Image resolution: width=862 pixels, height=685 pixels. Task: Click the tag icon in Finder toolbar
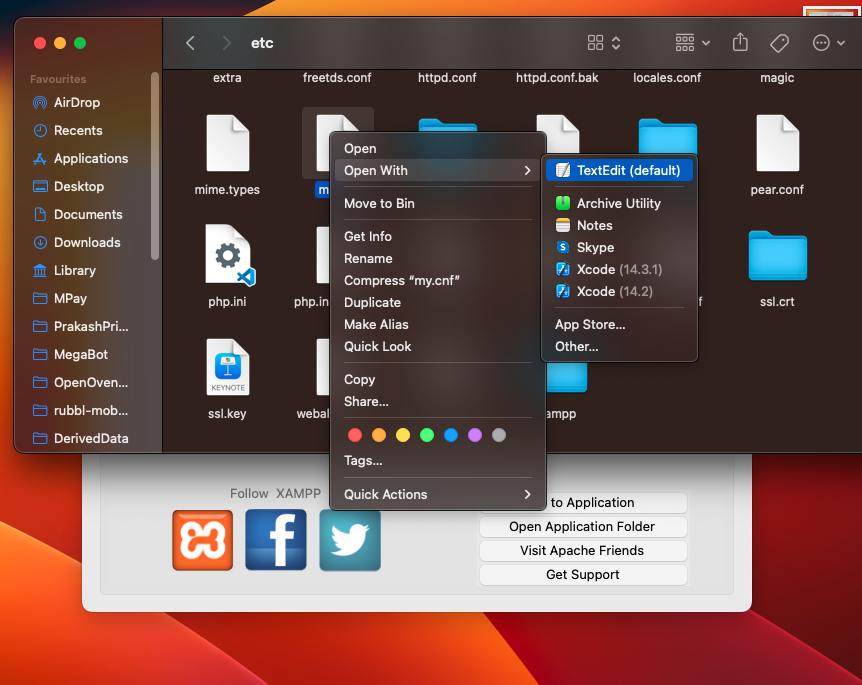click(779, 43)
